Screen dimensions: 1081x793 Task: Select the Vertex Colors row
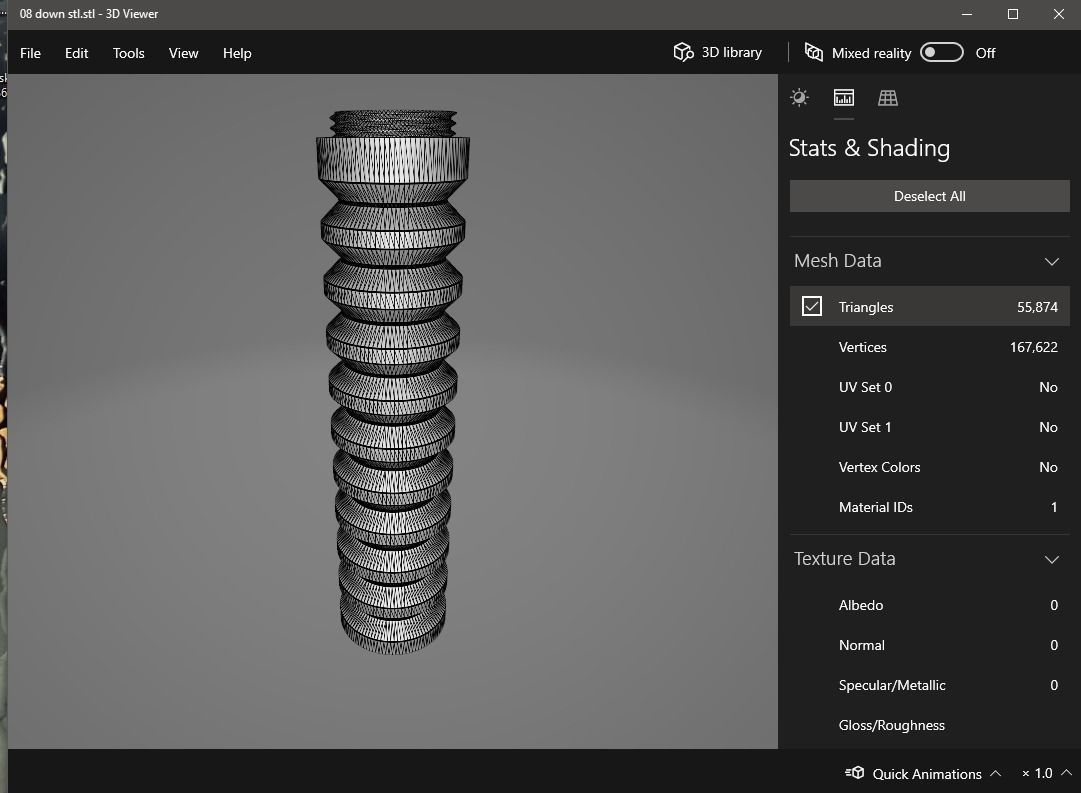point(929,467)
